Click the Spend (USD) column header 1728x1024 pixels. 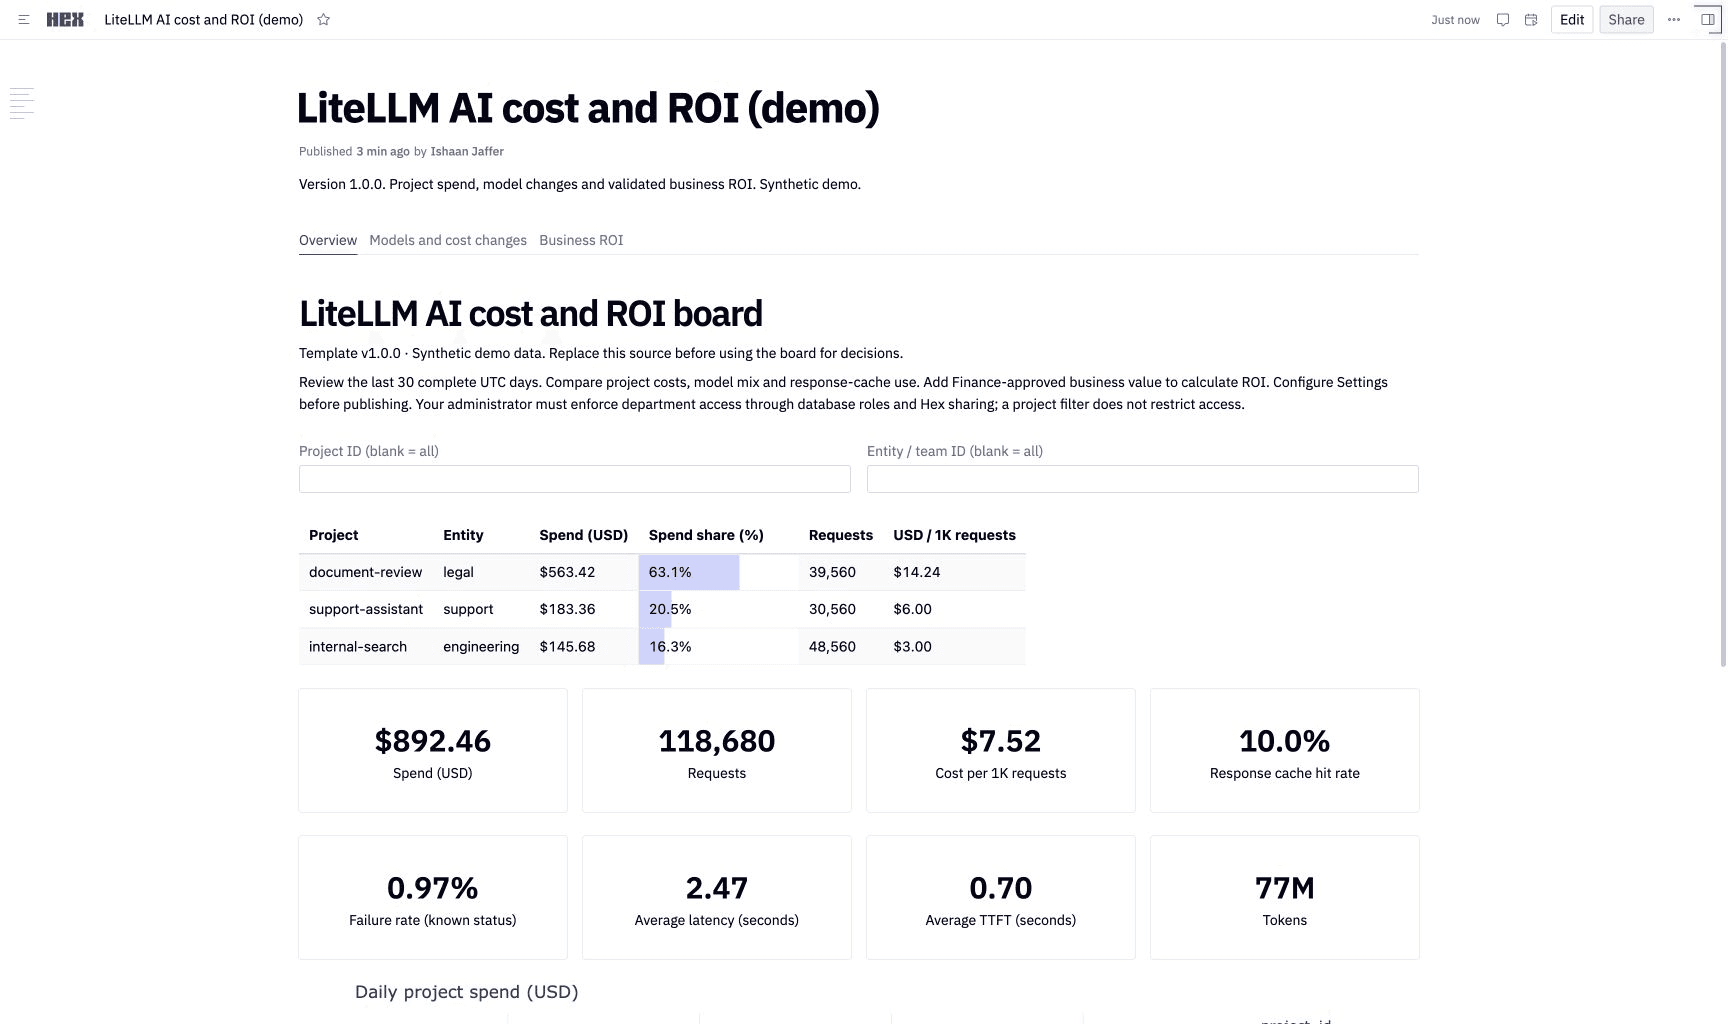click(x=584, y=535)
